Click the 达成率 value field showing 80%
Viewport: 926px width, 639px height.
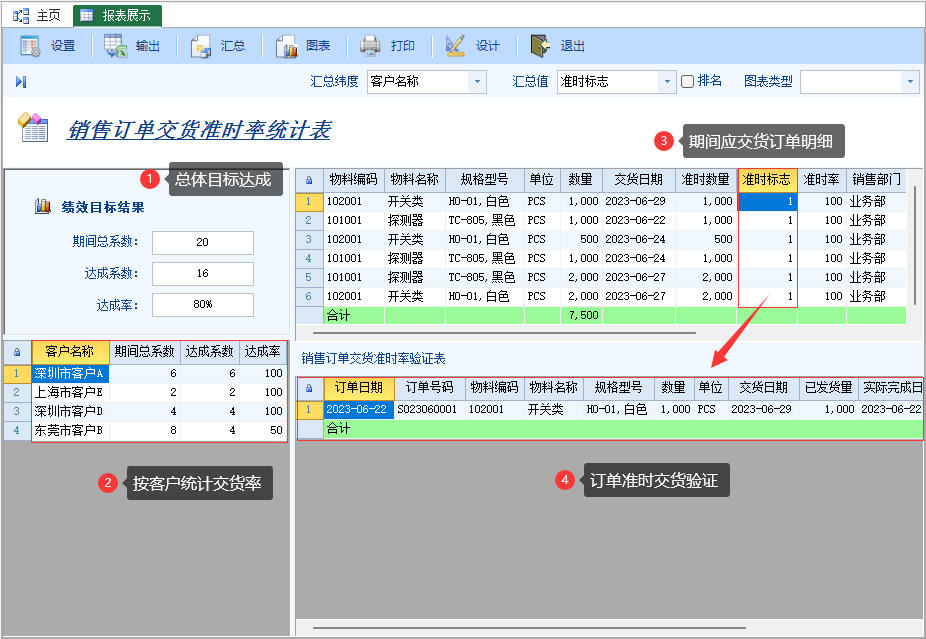coord(203,305)
